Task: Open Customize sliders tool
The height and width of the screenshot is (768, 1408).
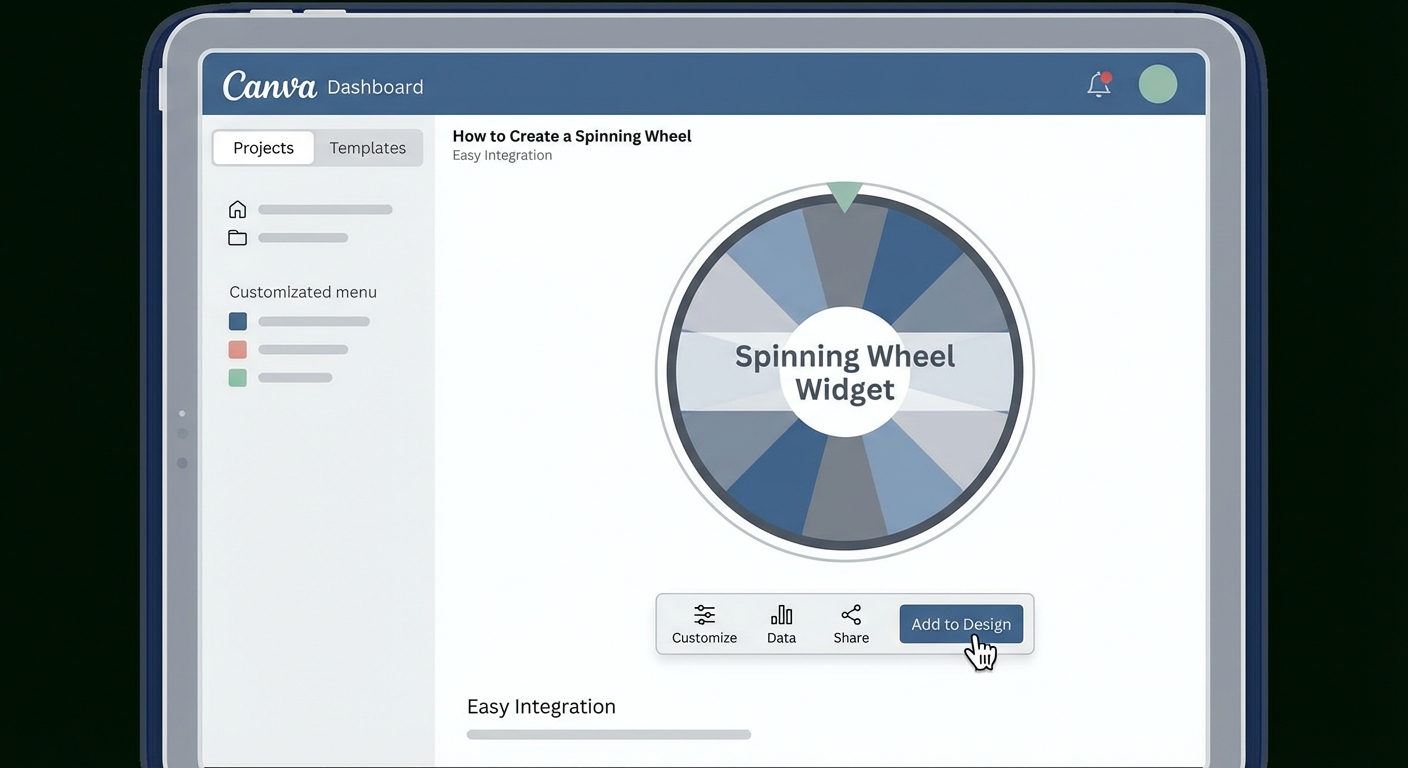Action: pyautogui.click(x=704, y=624)
